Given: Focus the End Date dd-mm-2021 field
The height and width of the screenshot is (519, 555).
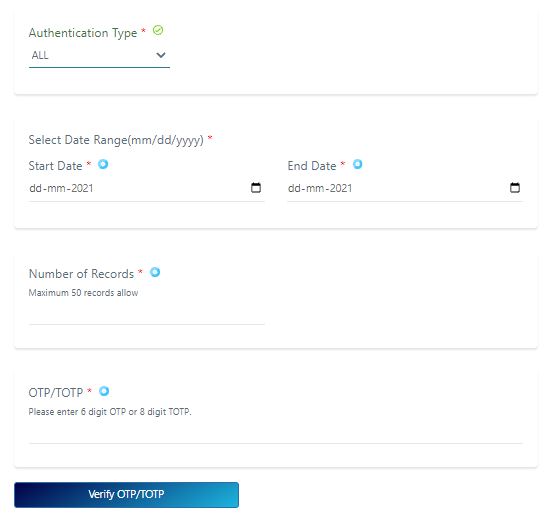Looking at the screenshot, I should pos(405,188).
